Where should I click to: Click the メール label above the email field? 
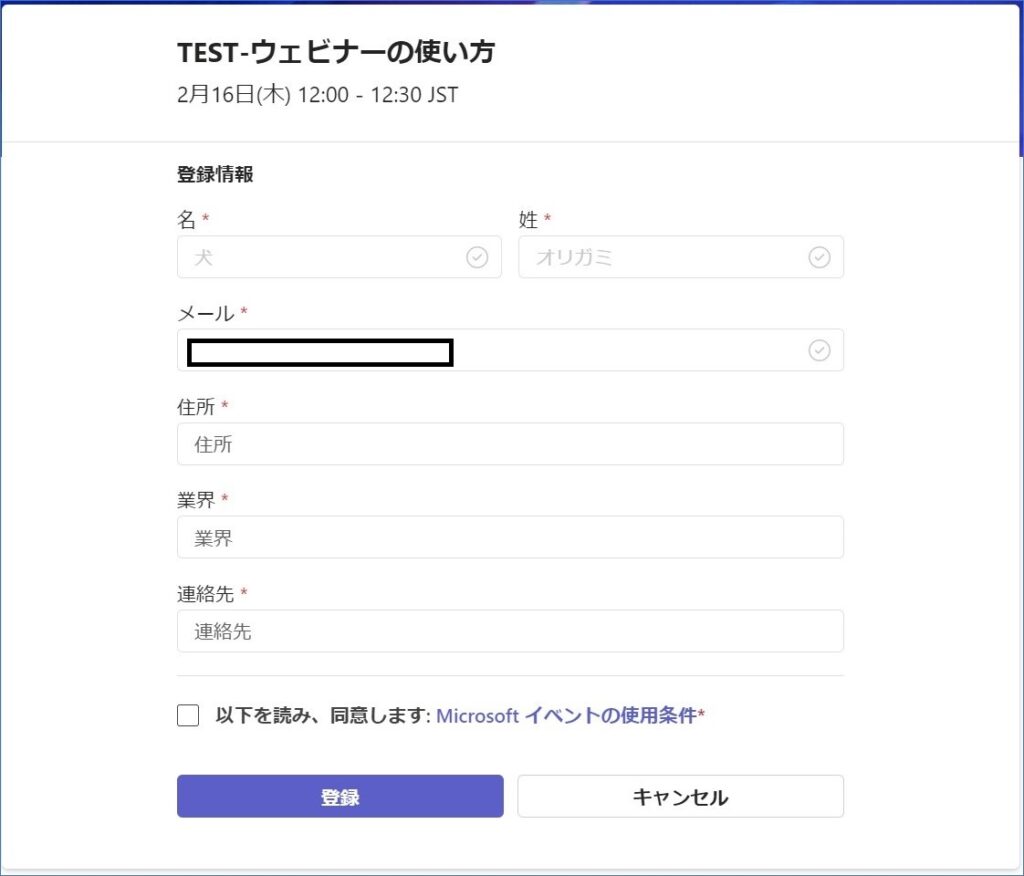(205, 313)
